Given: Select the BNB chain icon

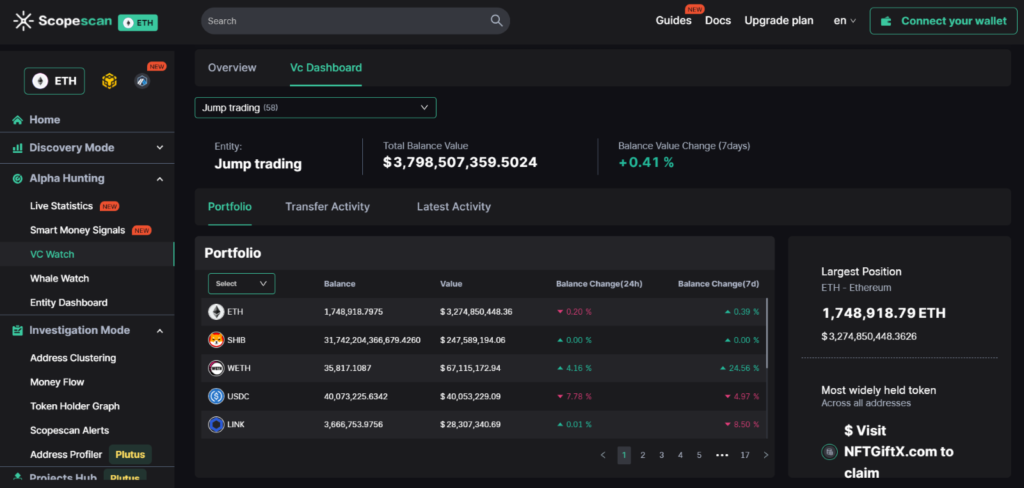Looking at the screenshot, I should (x=110, y=81).
